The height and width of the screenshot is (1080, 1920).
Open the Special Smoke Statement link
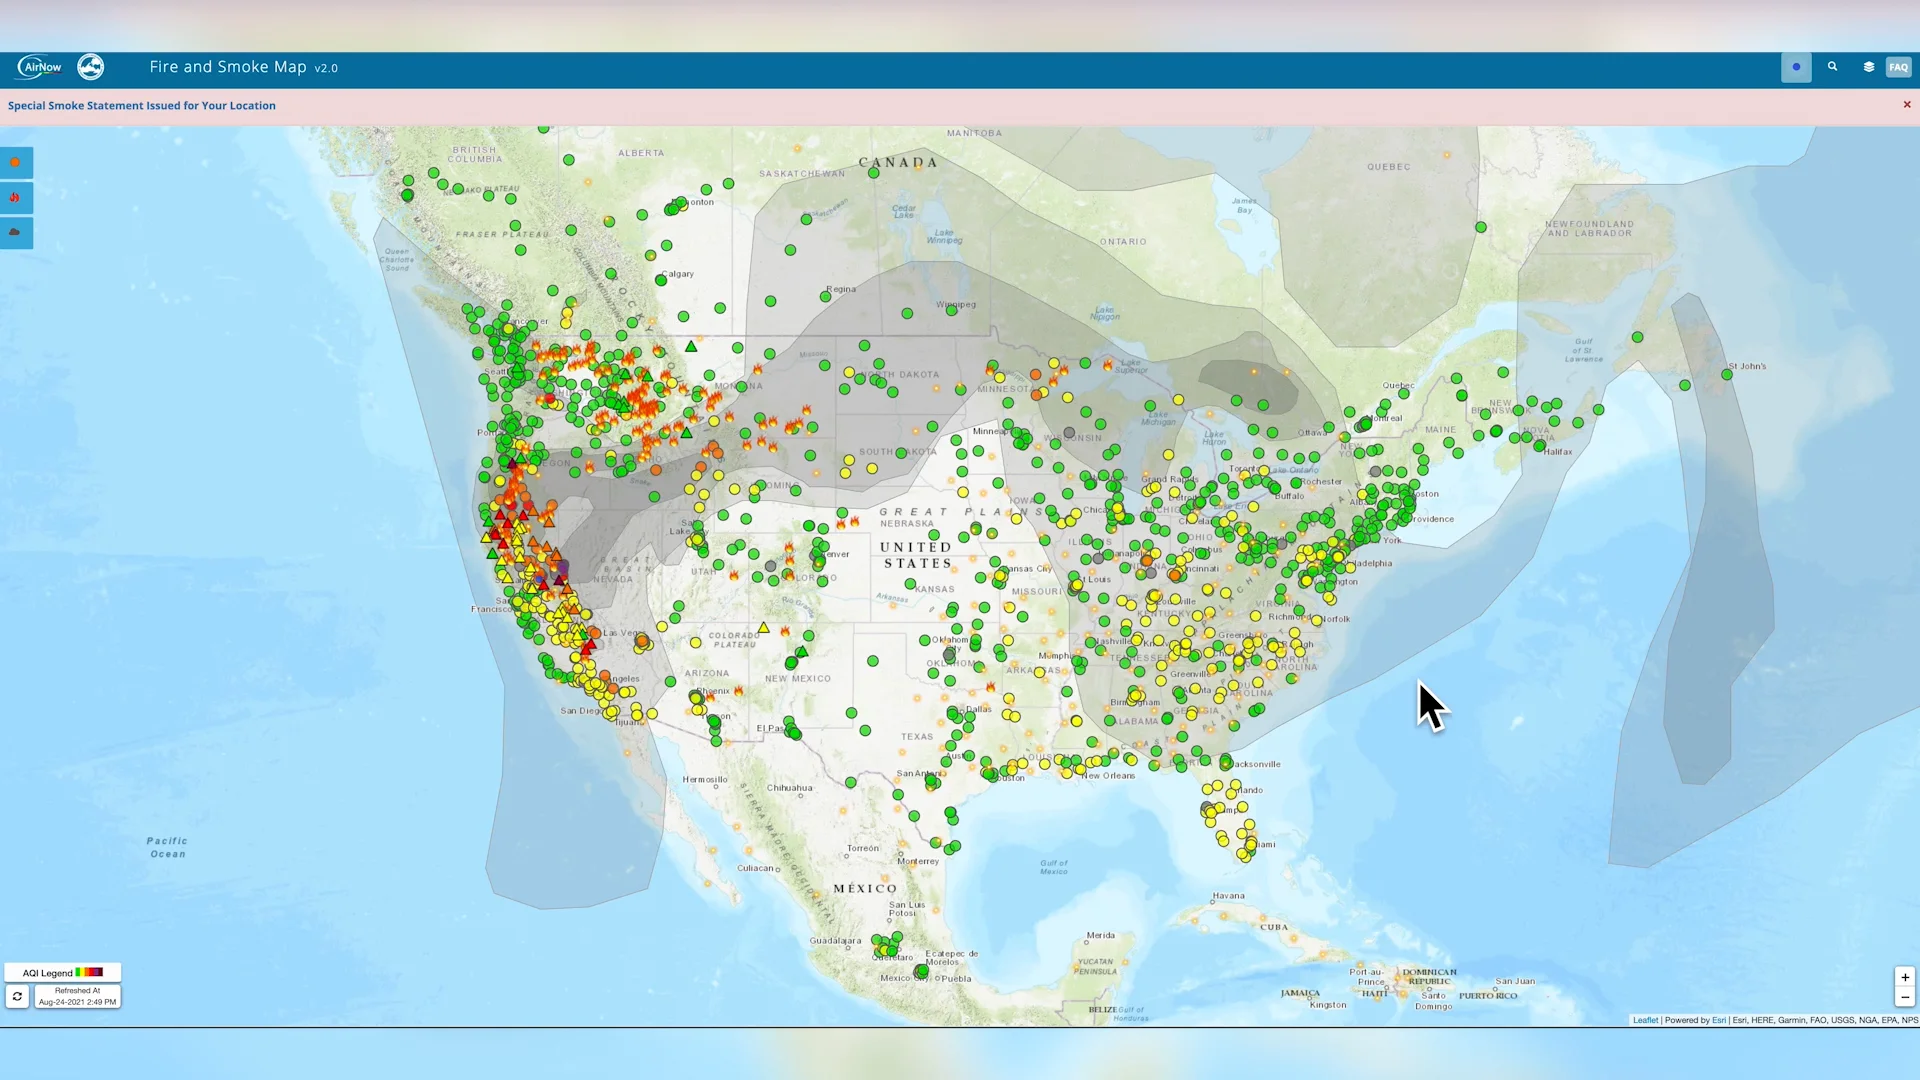coord(142,105)
